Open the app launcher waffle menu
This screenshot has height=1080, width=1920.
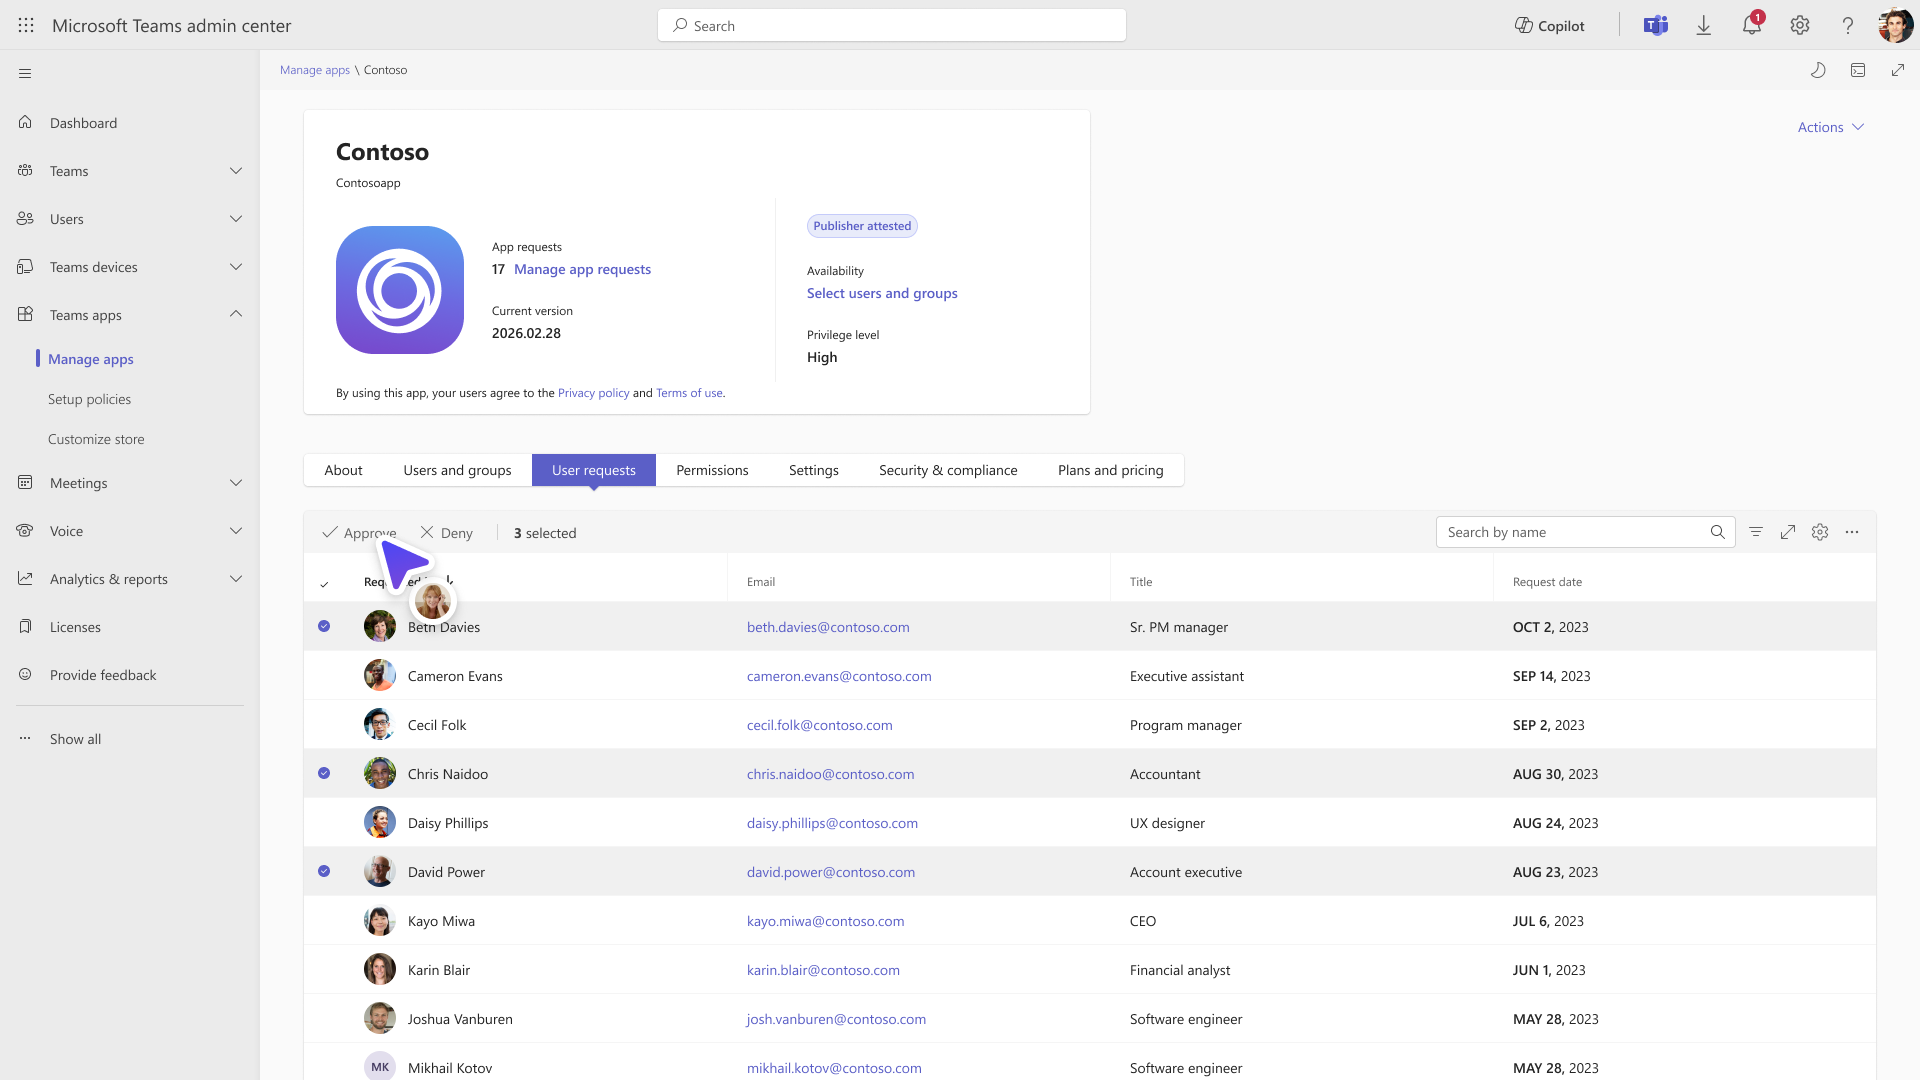click(x=26, y=26)
